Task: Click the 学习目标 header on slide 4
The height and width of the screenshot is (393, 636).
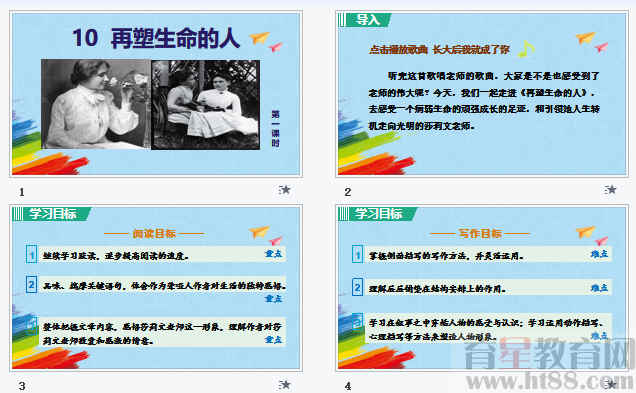Action: point(378,214)
